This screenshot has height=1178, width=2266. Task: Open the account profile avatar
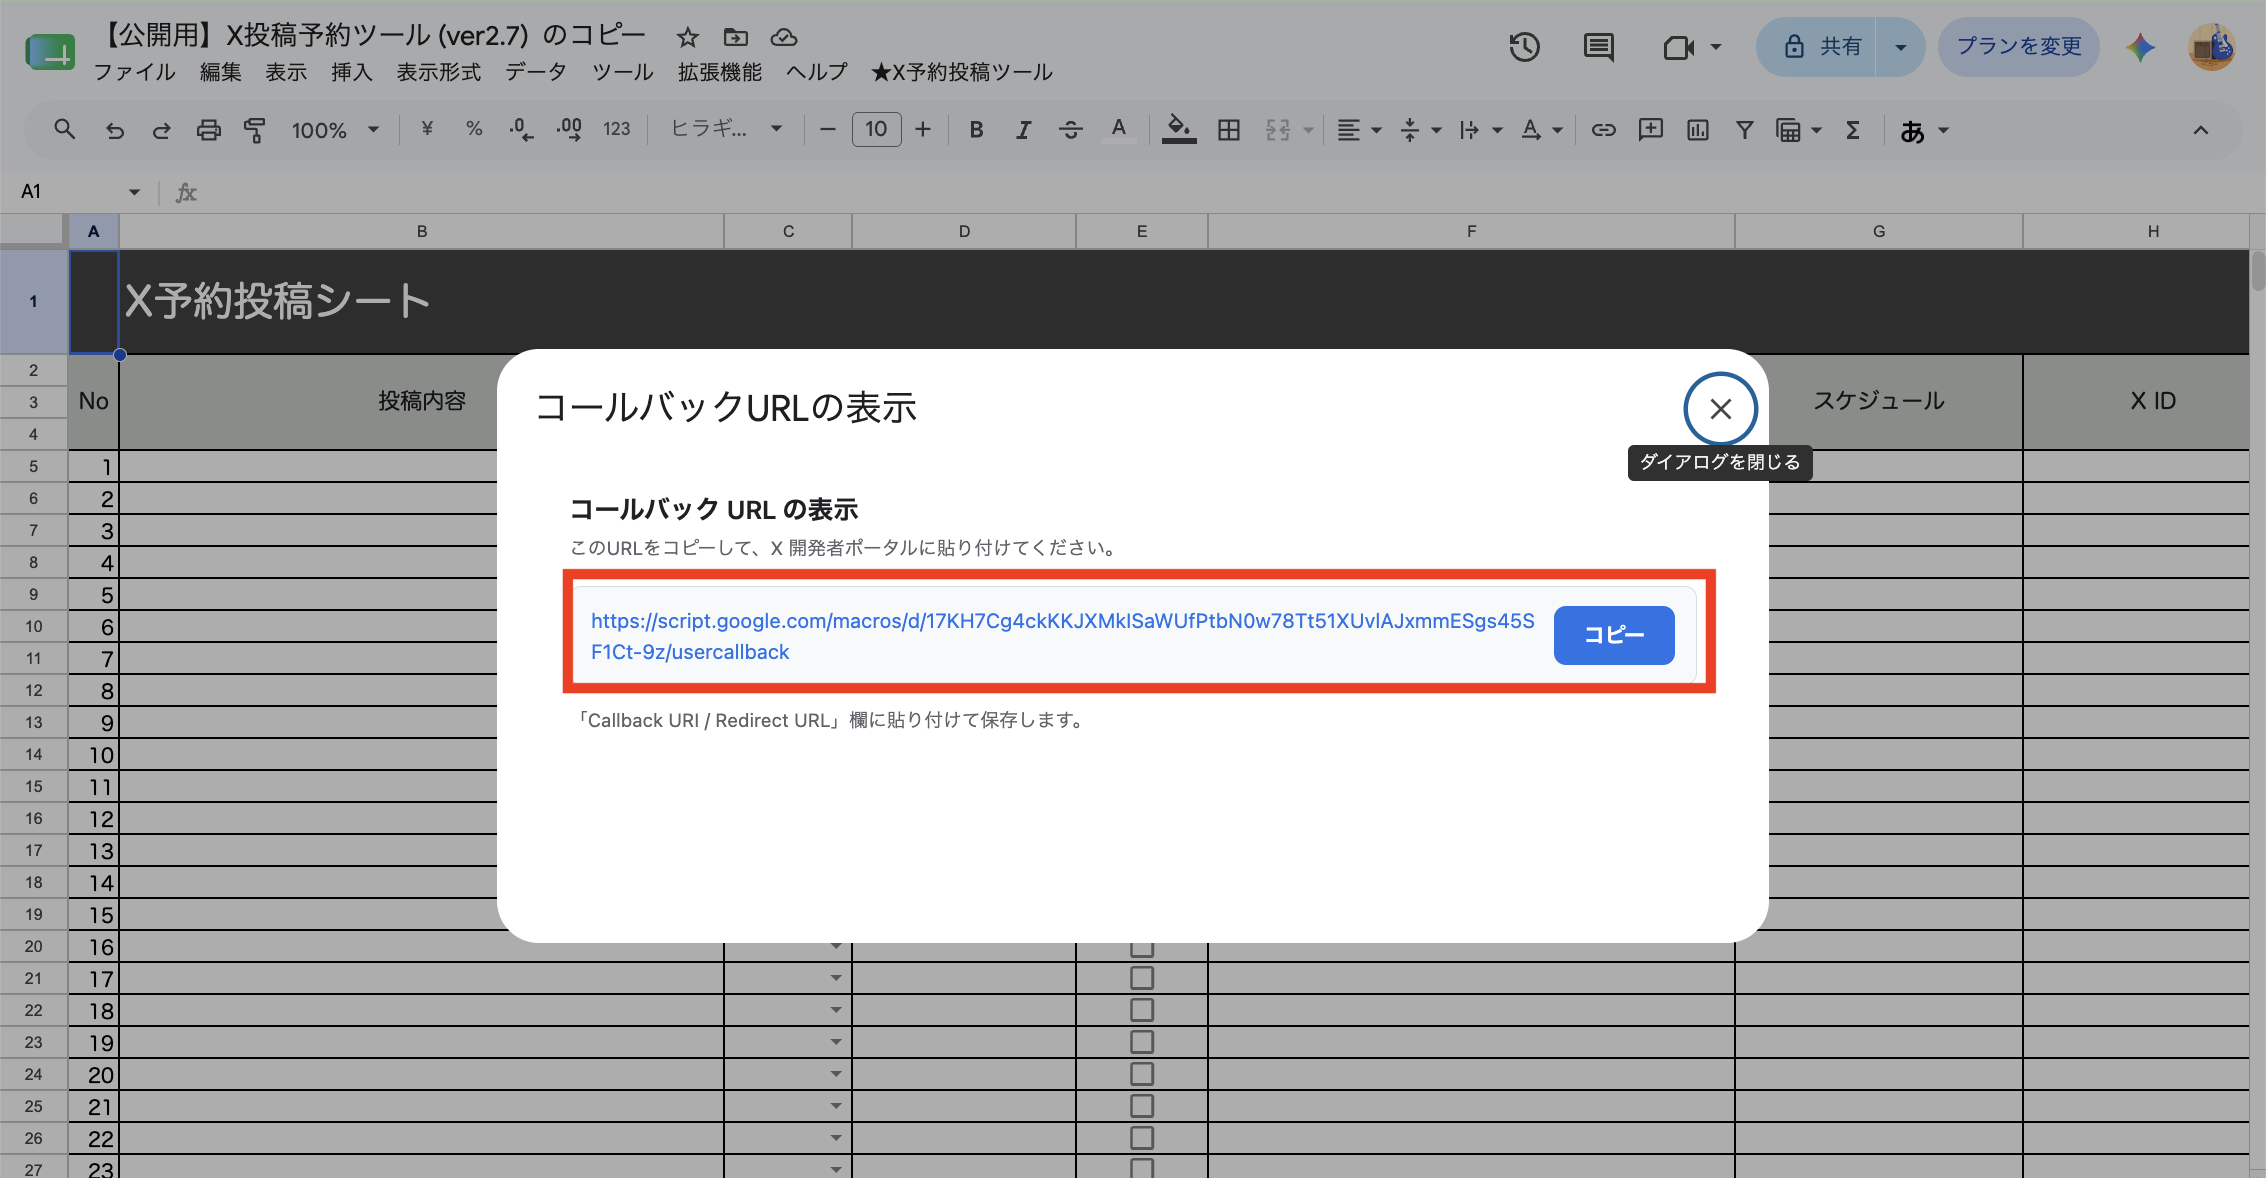(2211, 47)
